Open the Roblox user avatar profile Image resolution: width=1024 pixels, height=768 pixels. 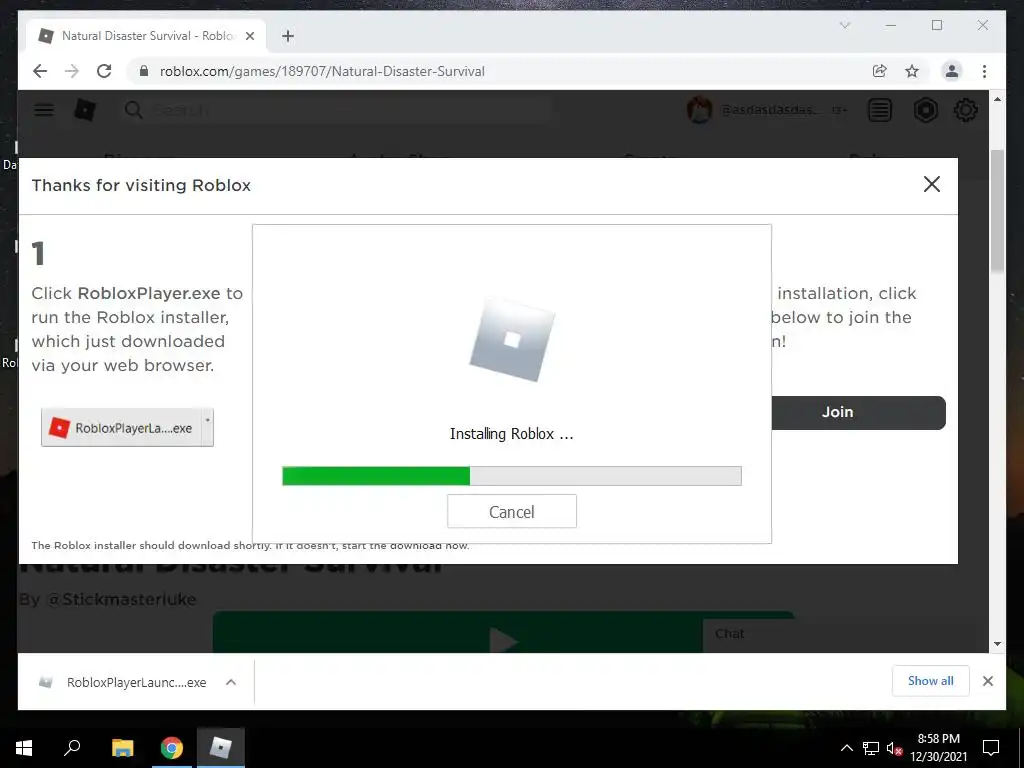pyautogui.click(x=699, y=110)
